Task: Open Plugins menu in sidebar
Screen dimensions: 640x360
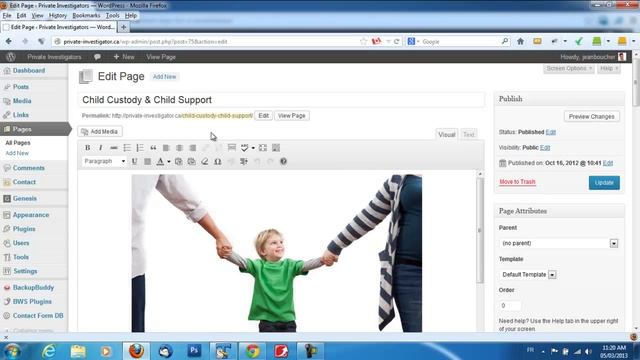Action: coord(24,229)
